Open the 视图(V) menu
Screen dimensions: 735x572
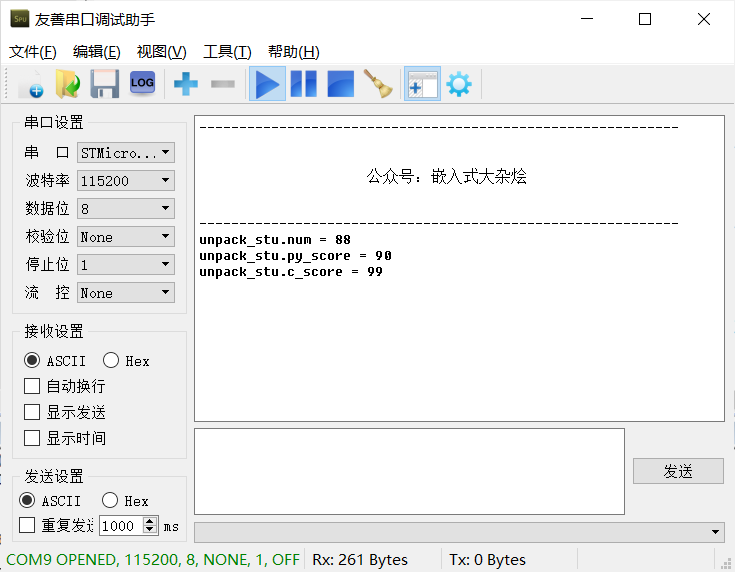click(161, 52)
